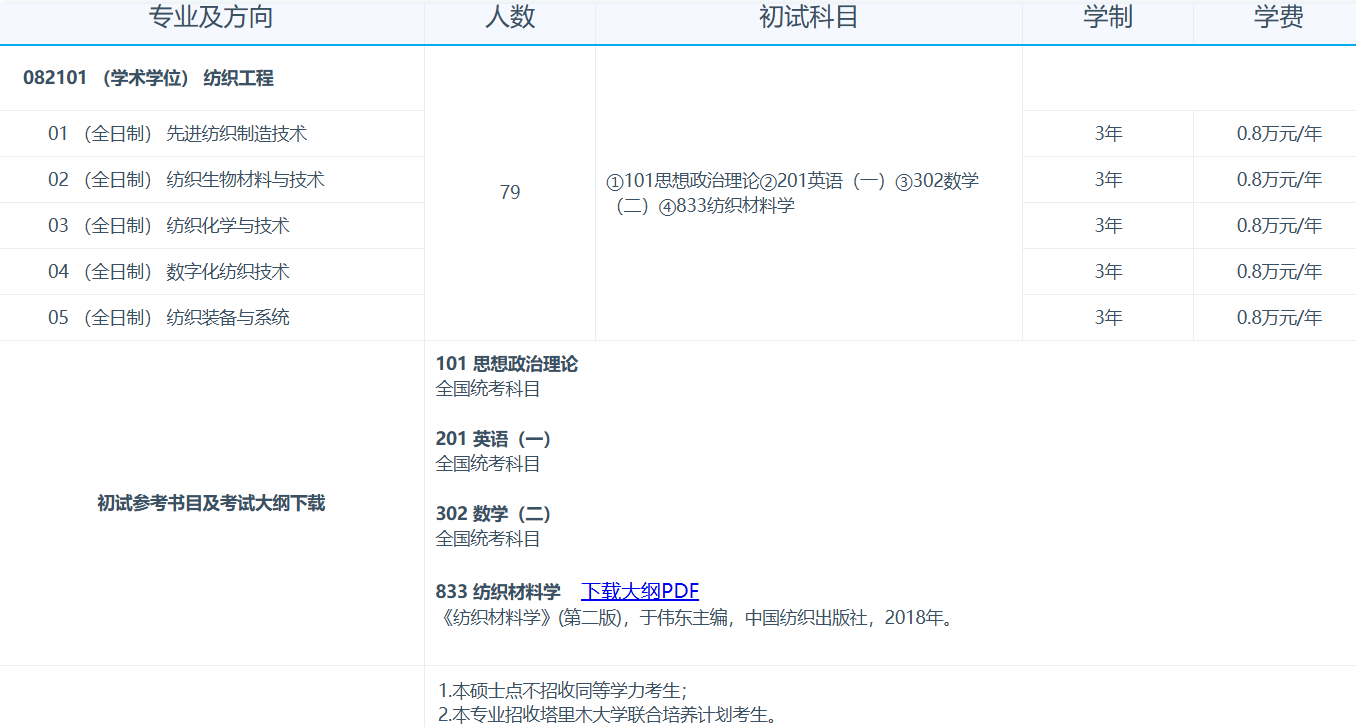Click the enrollment number 79 cell
Image resolution: width=1356 pixels, height=727 pixels.
[510, 192]
